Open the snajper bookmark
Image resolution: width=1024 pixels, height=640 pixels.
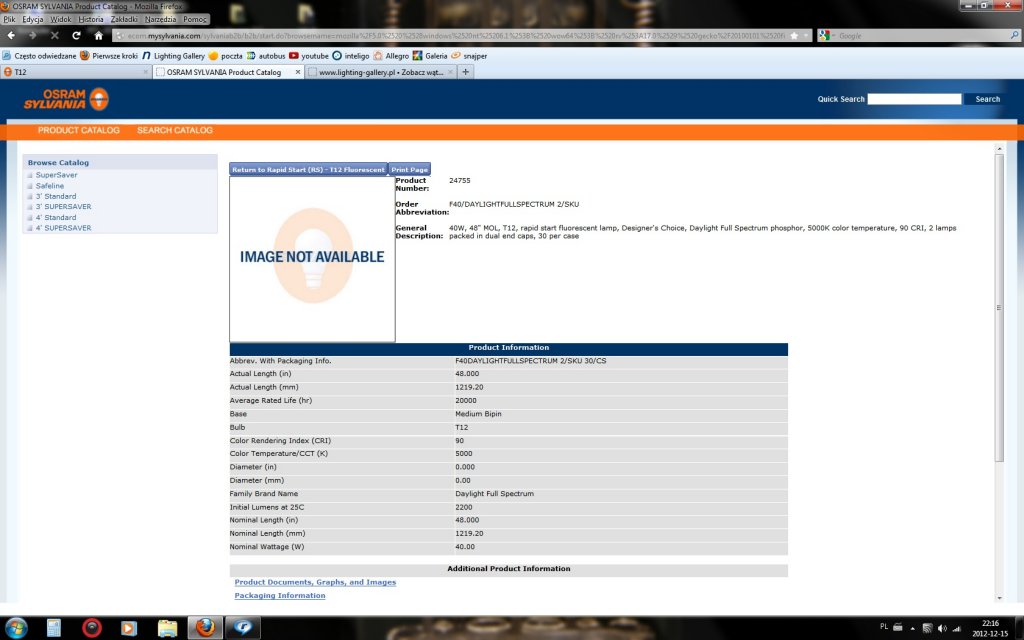click(x=469, y=56)
